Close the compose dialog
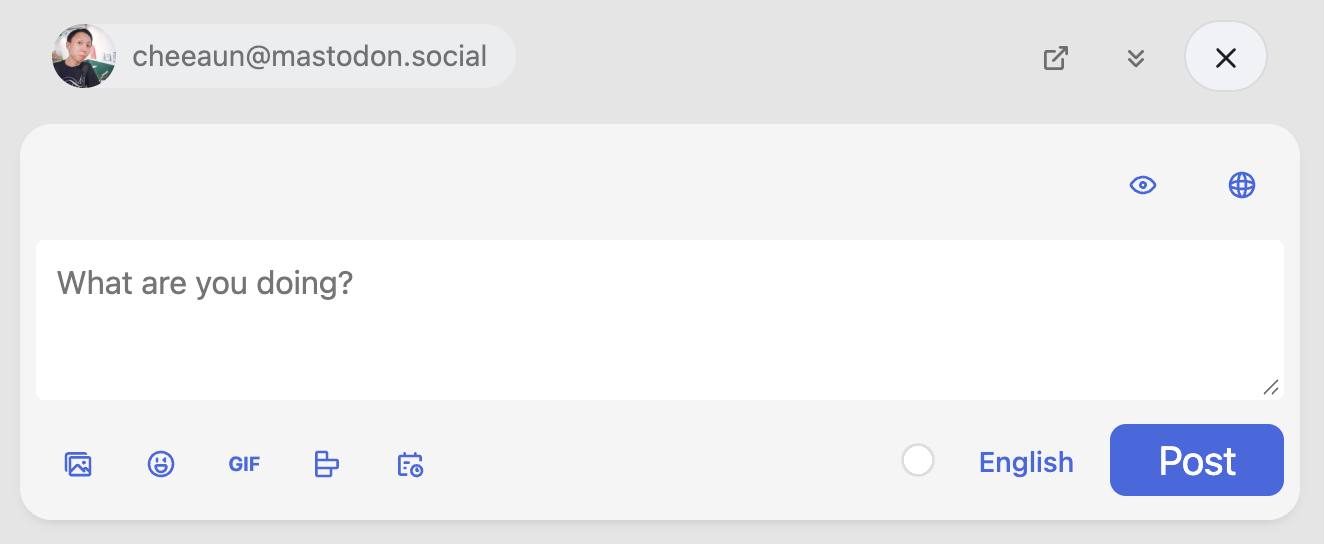This screenshot has height=544, width=1324. tap(1226, 57)
